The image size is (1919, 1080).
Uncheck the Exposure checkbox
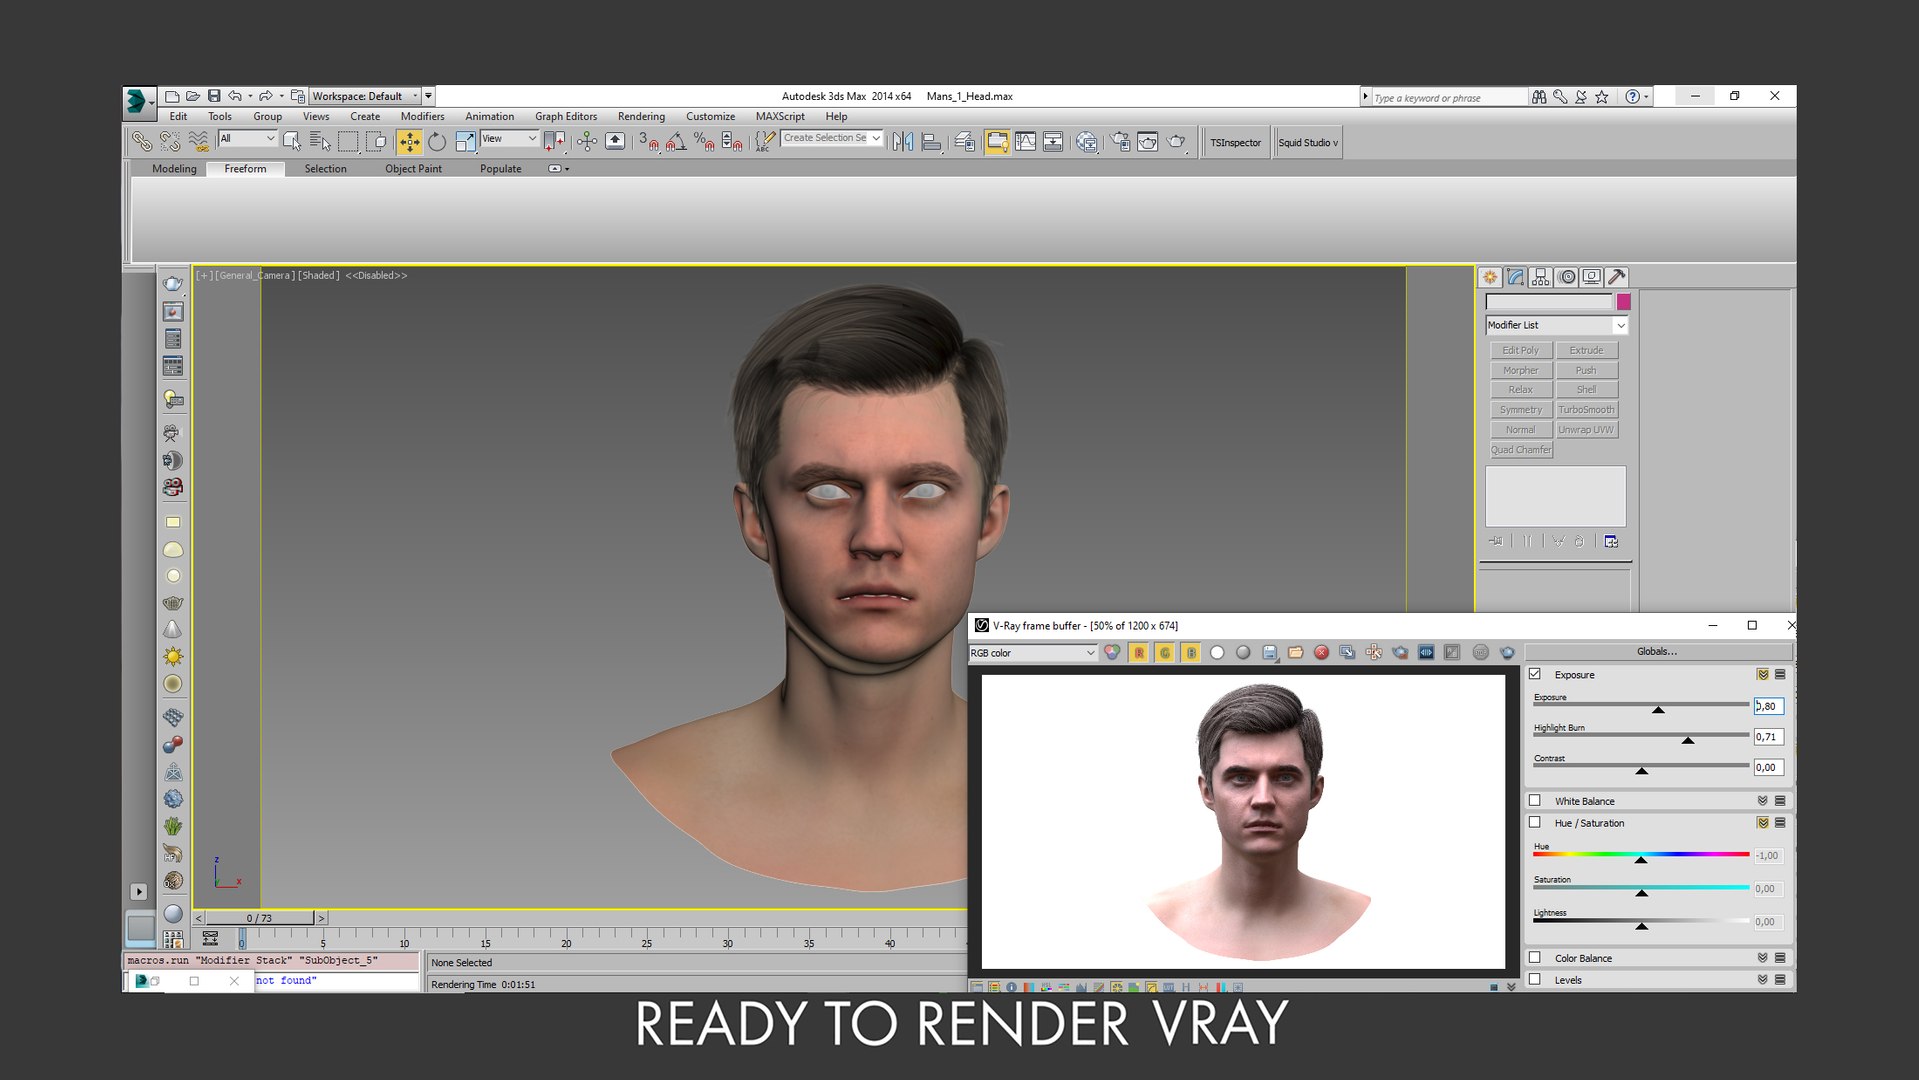(1535, 674)
